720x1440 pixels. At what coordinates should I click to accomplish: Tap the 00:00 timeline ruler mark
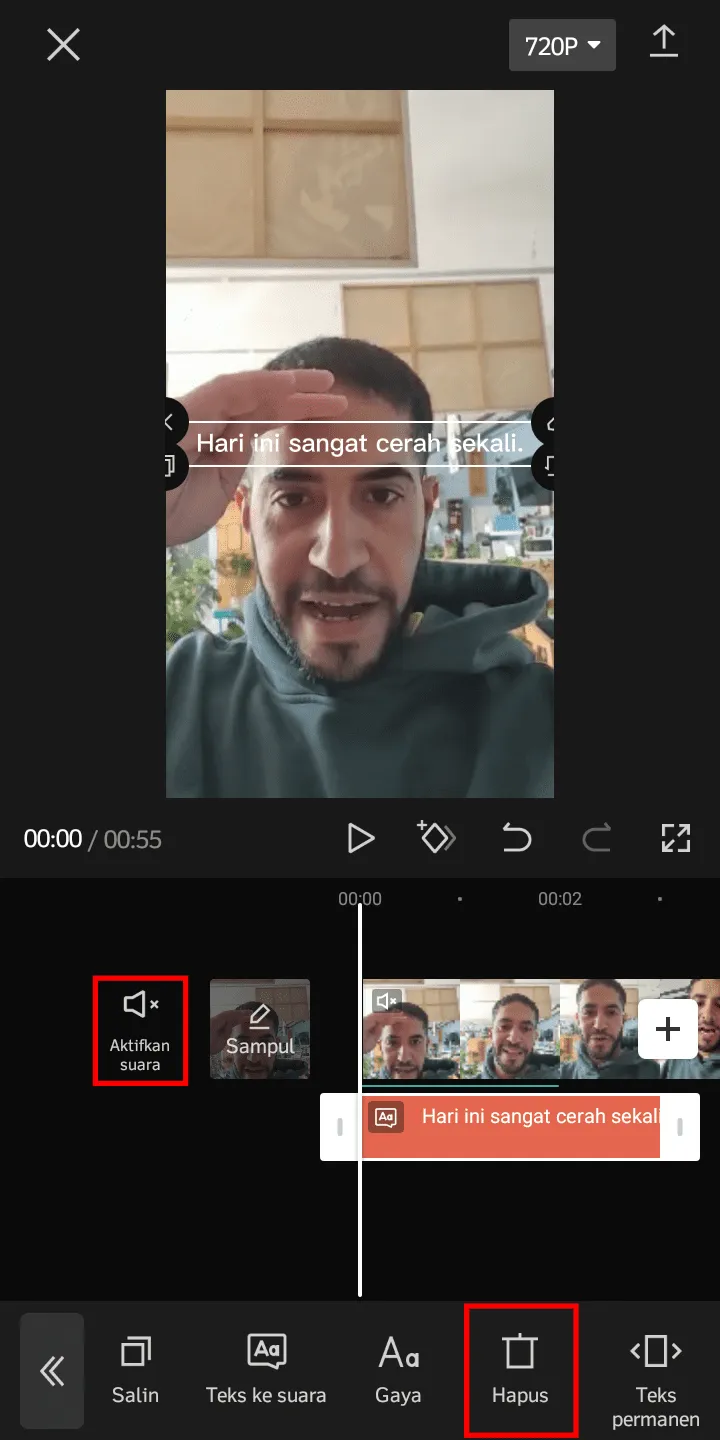pyautogui.click(x=360, y=899)
